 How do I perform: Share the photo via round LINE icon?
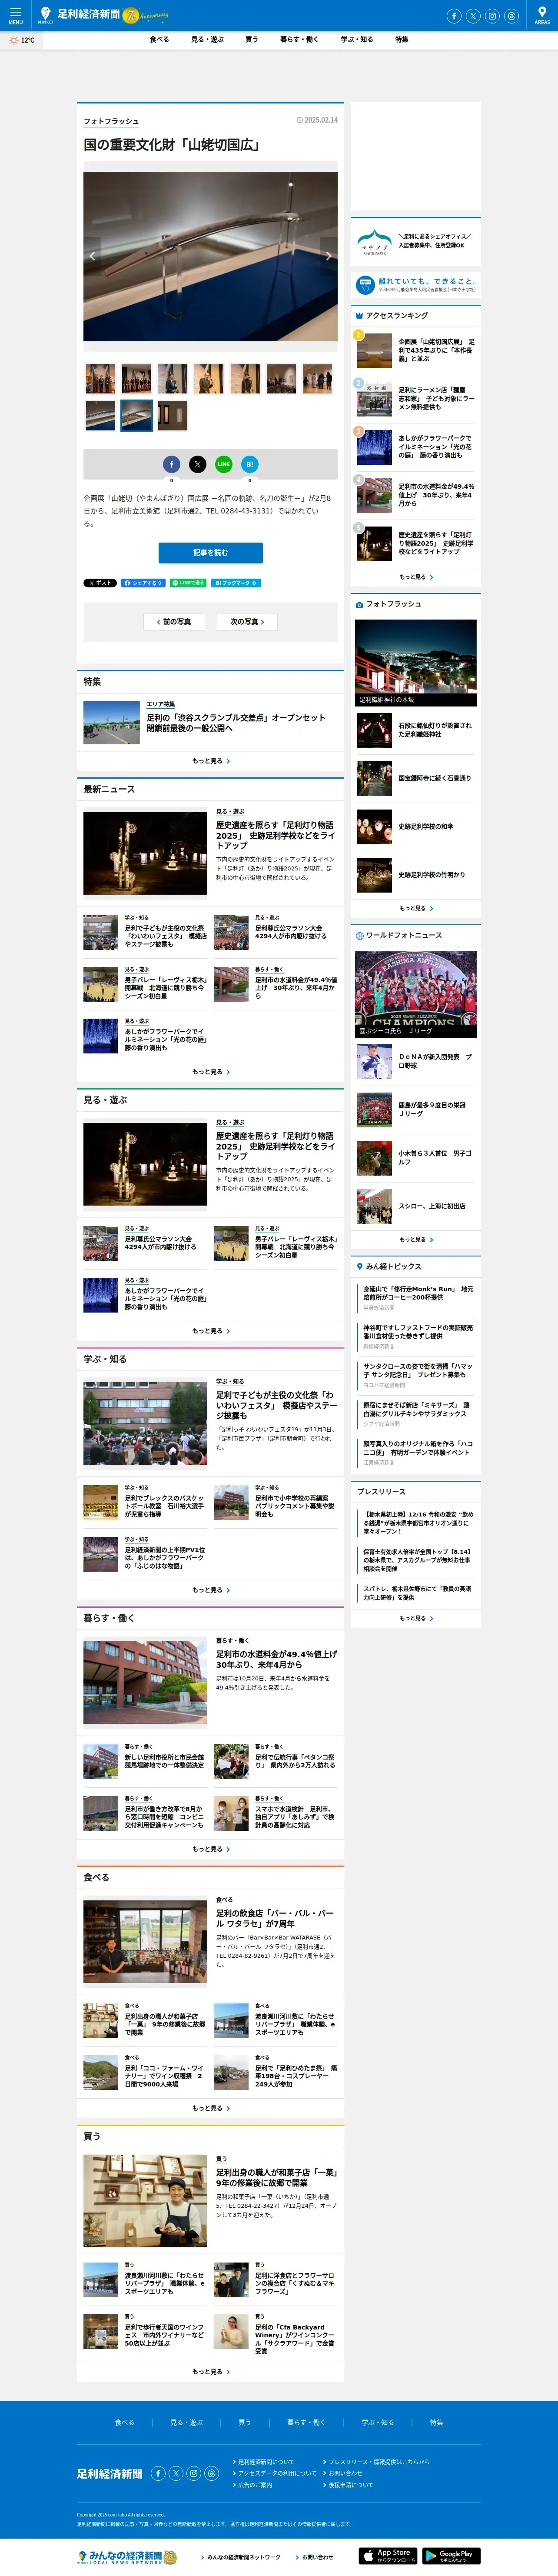224,464
